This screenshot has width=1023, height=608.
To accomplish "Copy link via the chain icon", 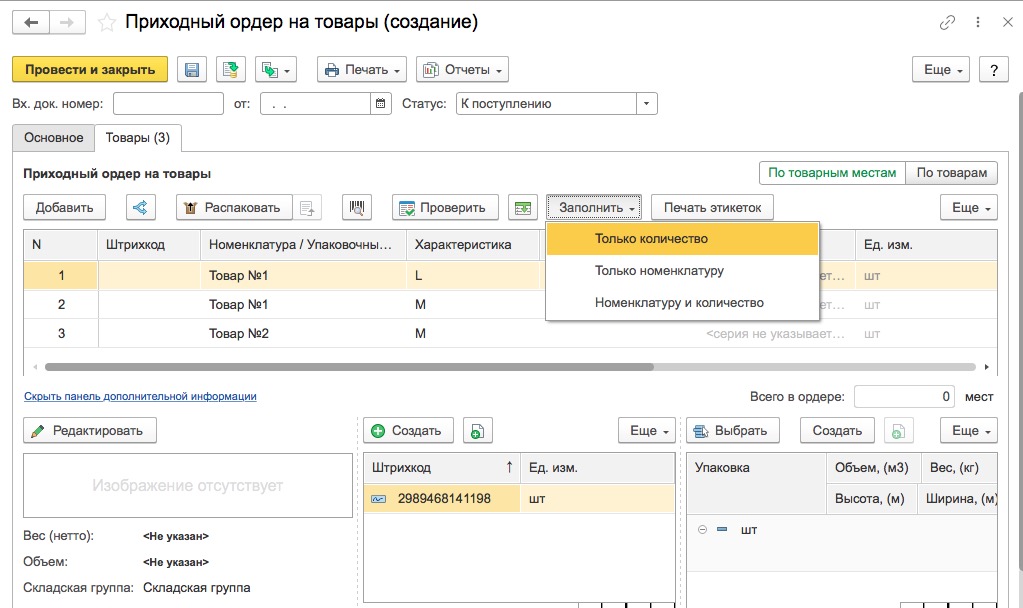I will pos(947,22).
